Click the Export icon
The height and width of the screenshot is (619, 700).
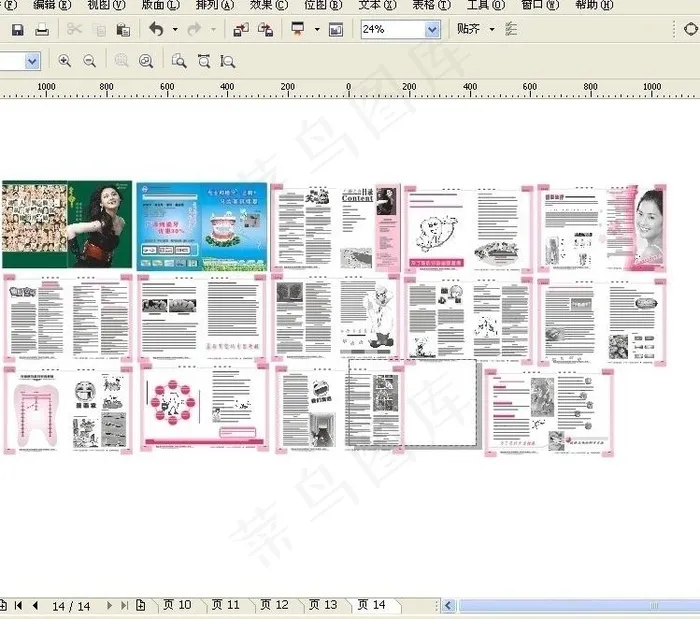pyautogui.click(x=265, y=30)
